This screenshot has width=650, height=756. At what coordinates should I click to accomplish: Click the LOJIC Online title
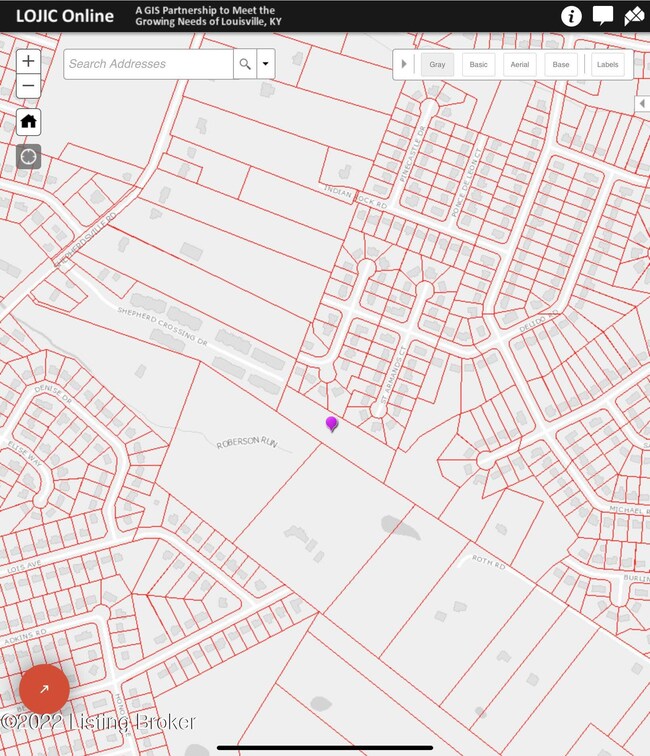pos(65,16)
